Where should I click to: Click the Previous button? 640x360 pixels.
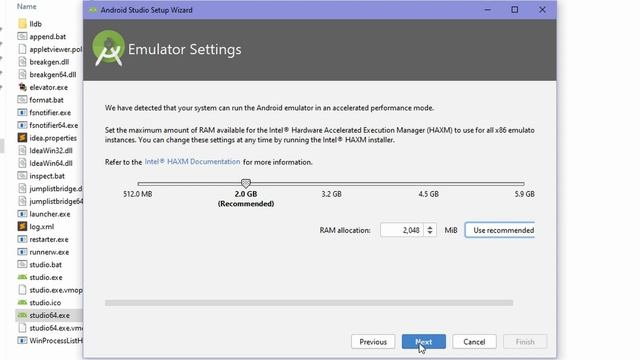[373, 342]
